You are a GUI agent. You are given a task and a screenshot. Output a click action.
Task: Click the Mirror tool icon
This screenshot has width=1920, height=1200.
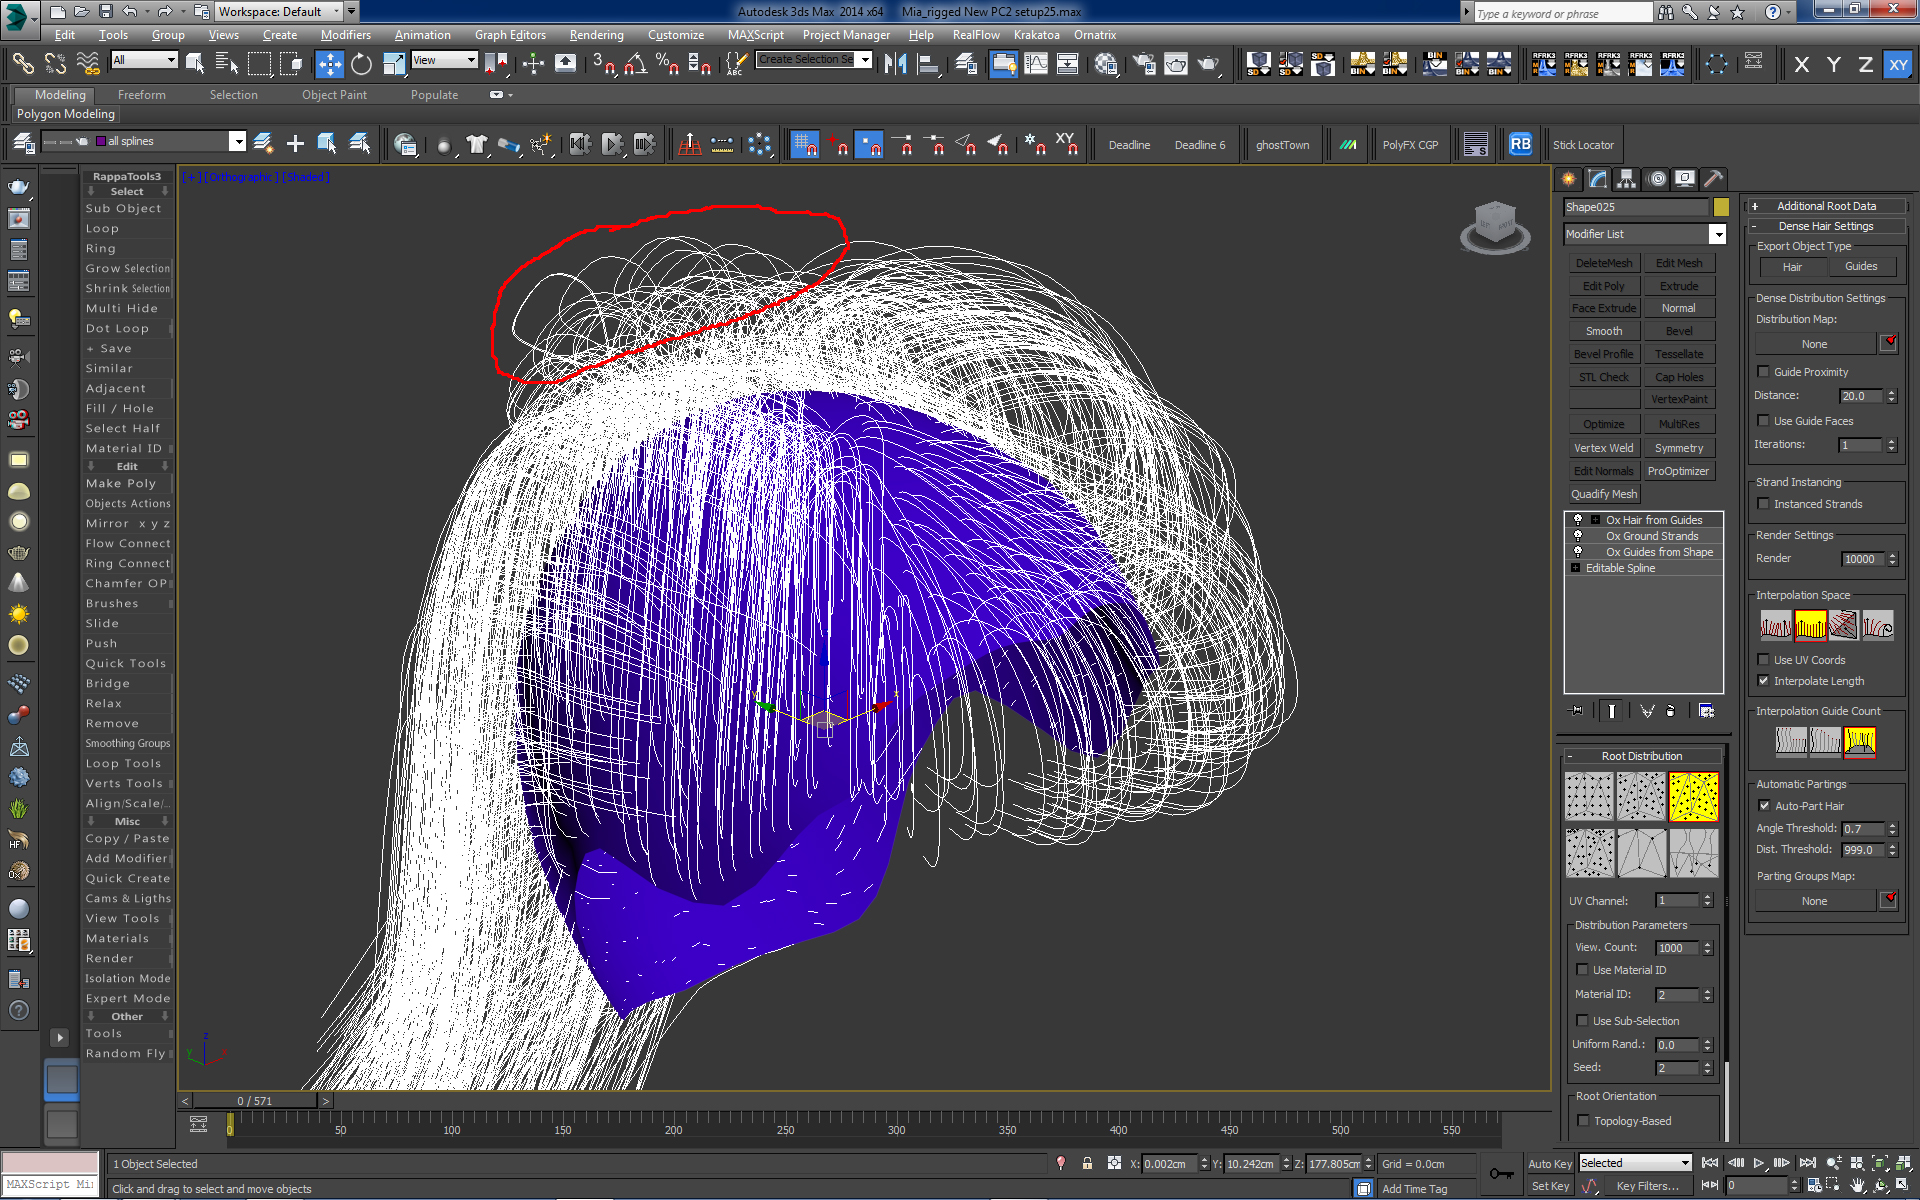coord(896,64)
